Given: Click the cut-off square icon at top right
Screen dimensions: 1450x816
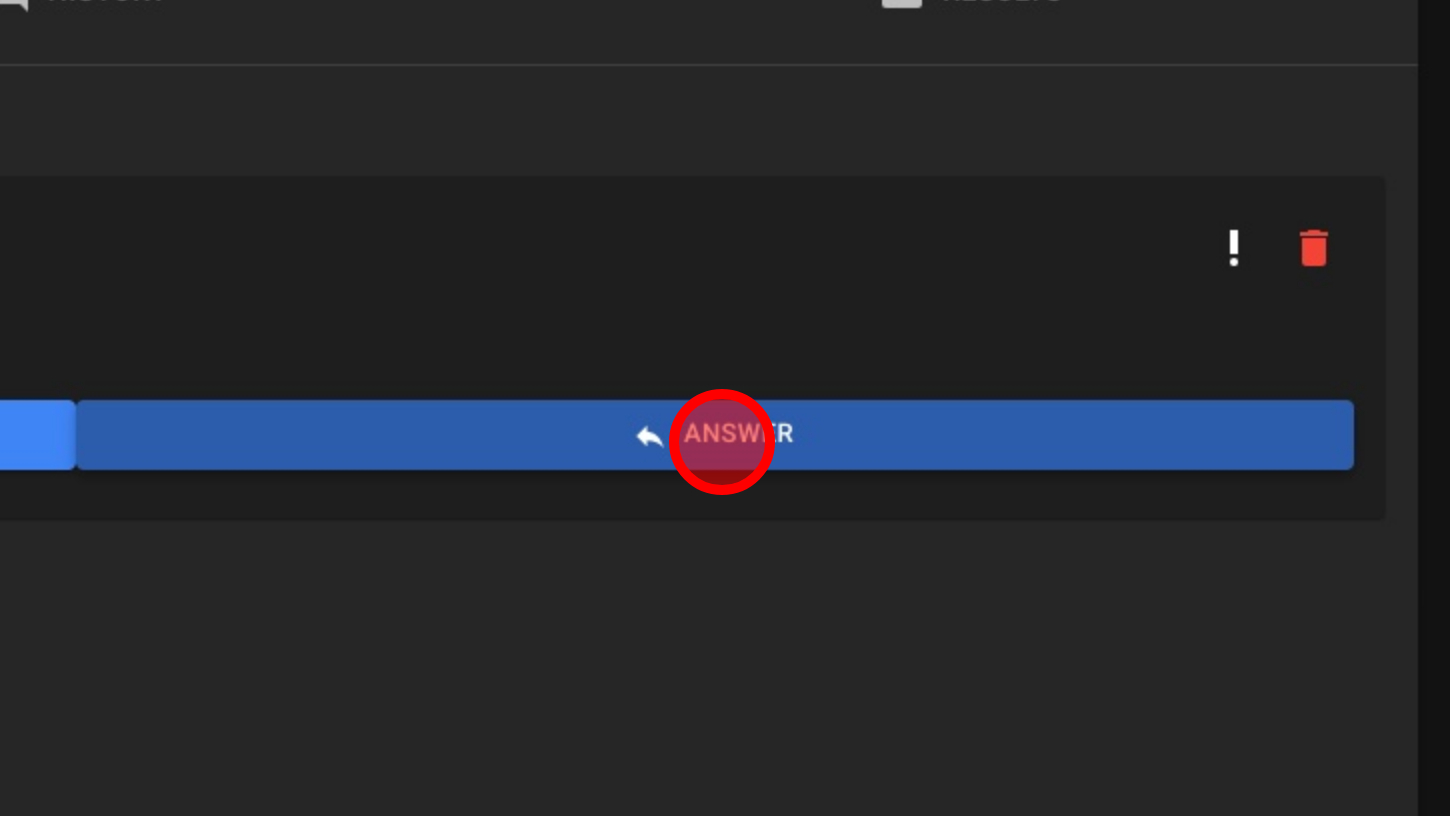Looking at the screenshot, I should click(901, 3).
